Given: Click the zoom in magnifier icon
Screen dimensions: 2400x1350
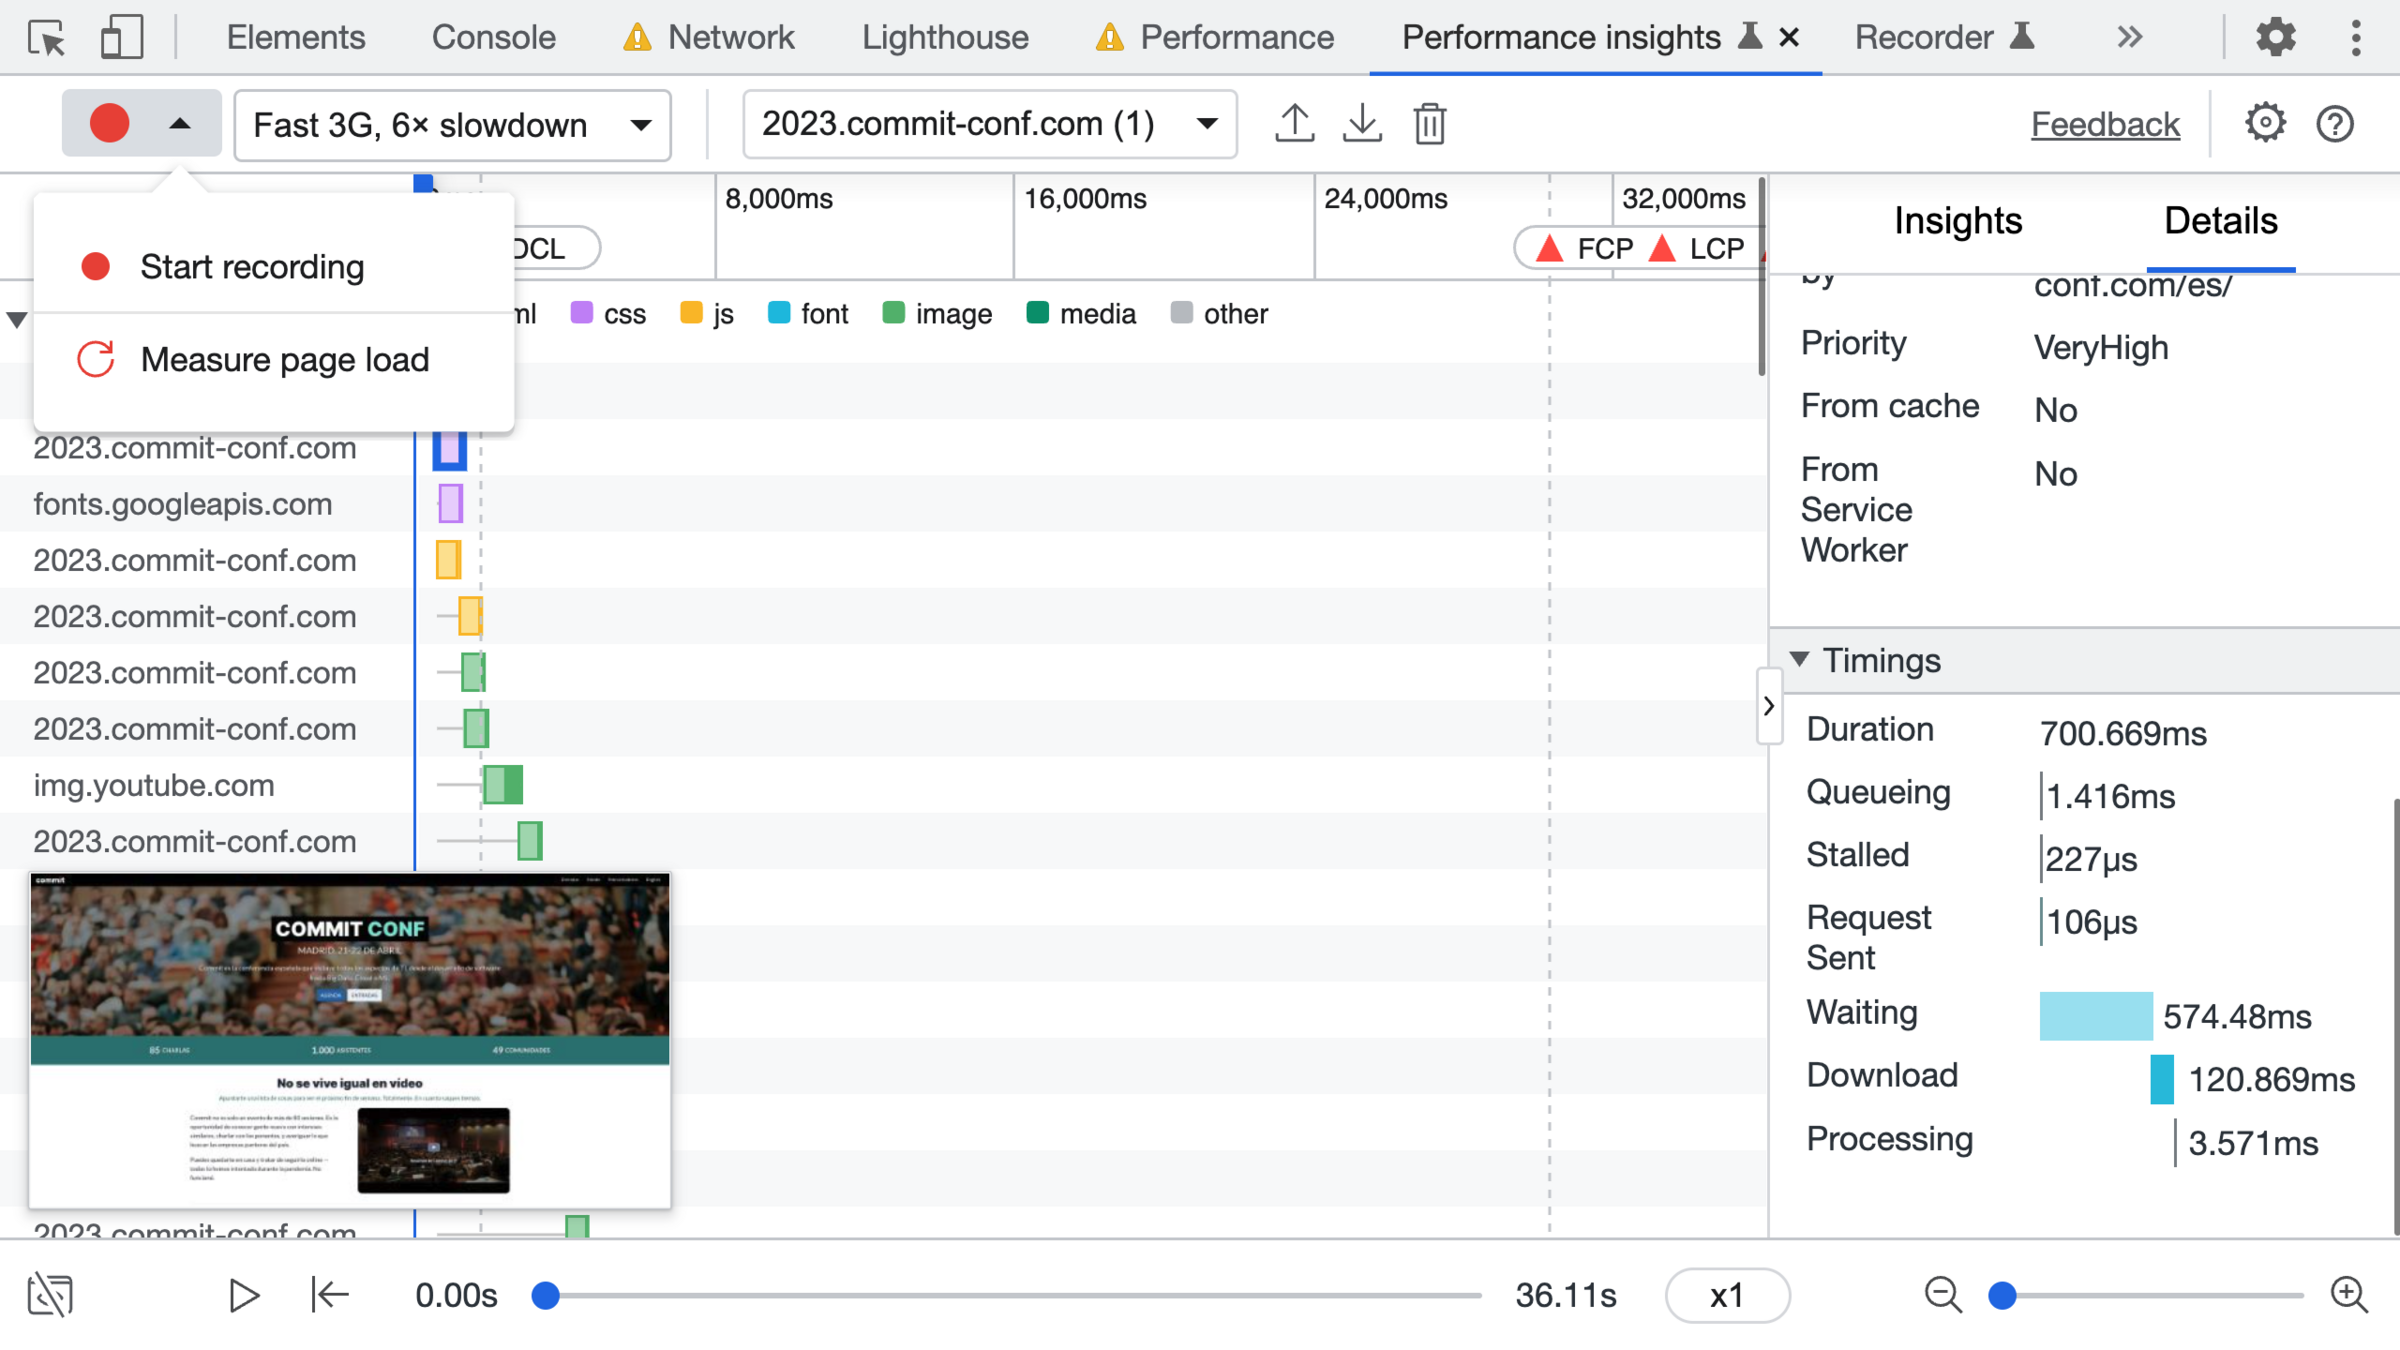Looking at the screenshot, I should (x=2348, y=1295).
